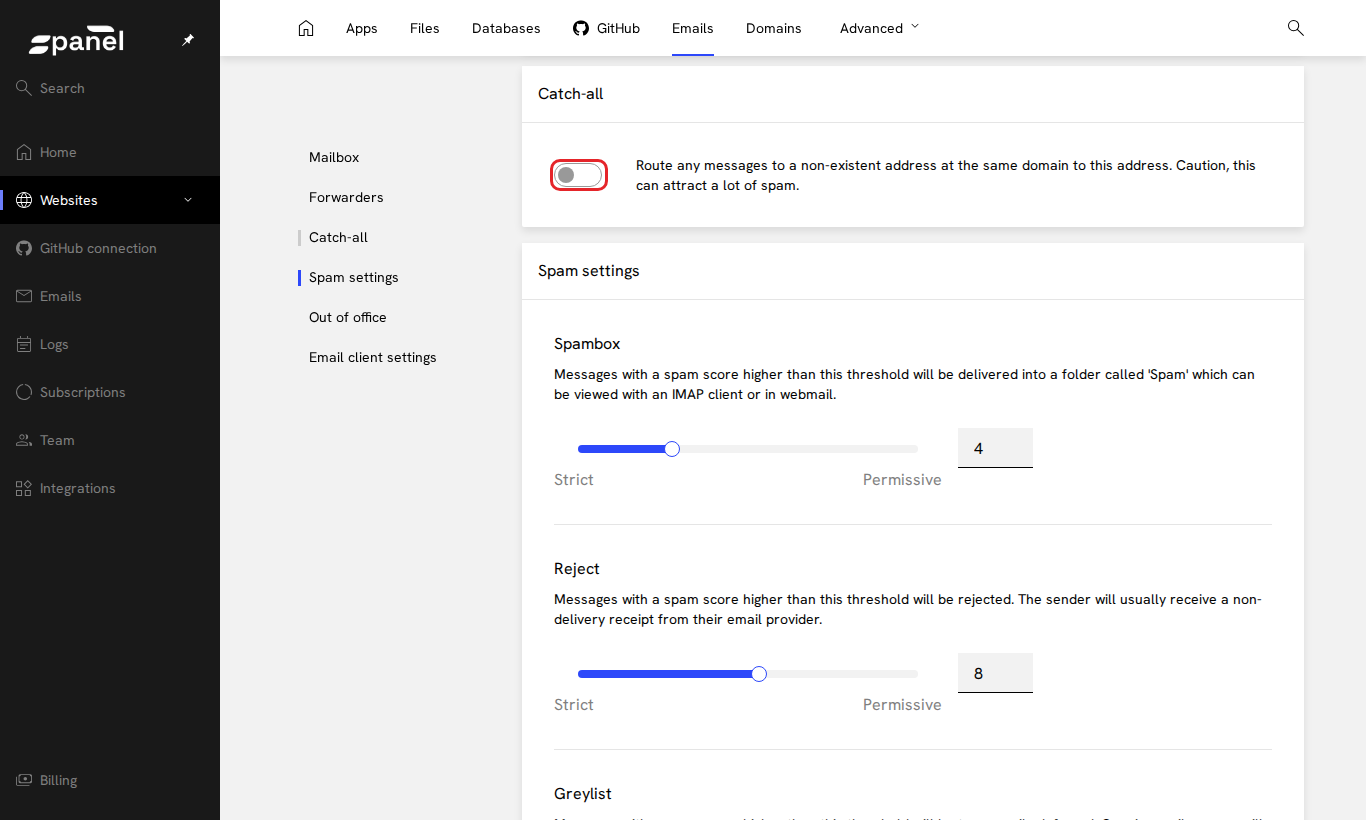Click the spanel logo
The height and width of the screenshot is (820, 1366).
point(77,41)
